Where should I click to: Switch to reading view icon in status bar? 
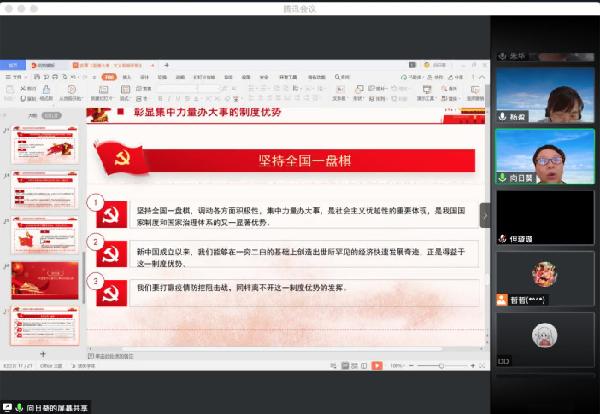[364, 366]
